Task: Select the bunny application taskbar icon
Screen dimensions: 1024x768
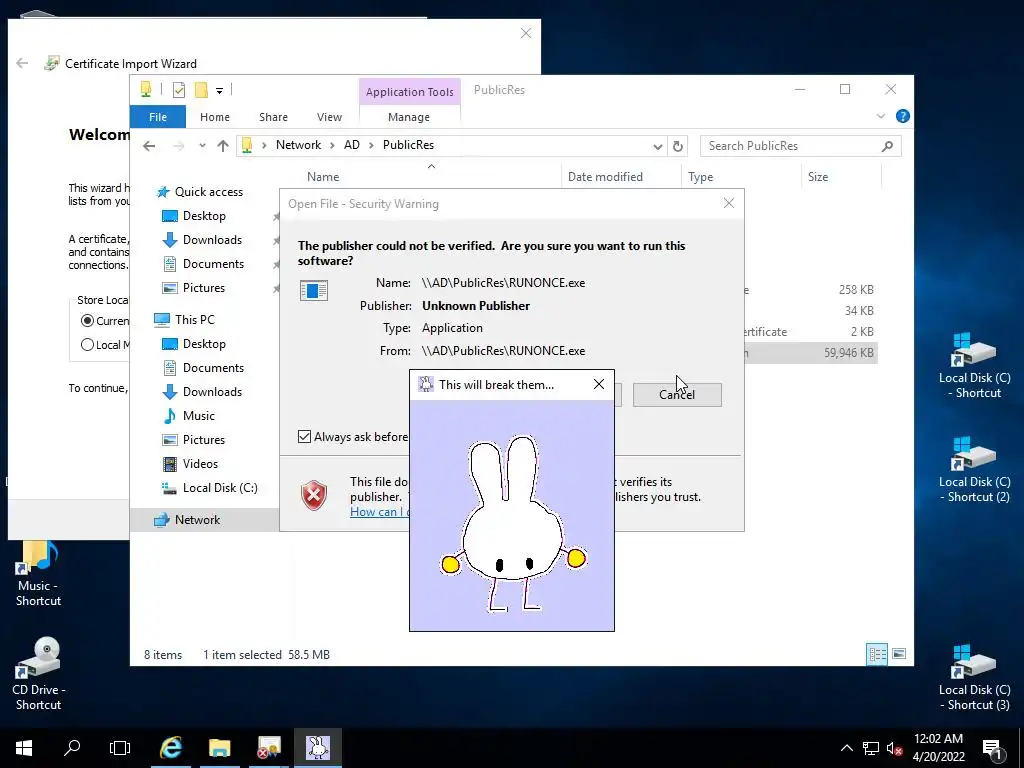Action: coord(317,747)
